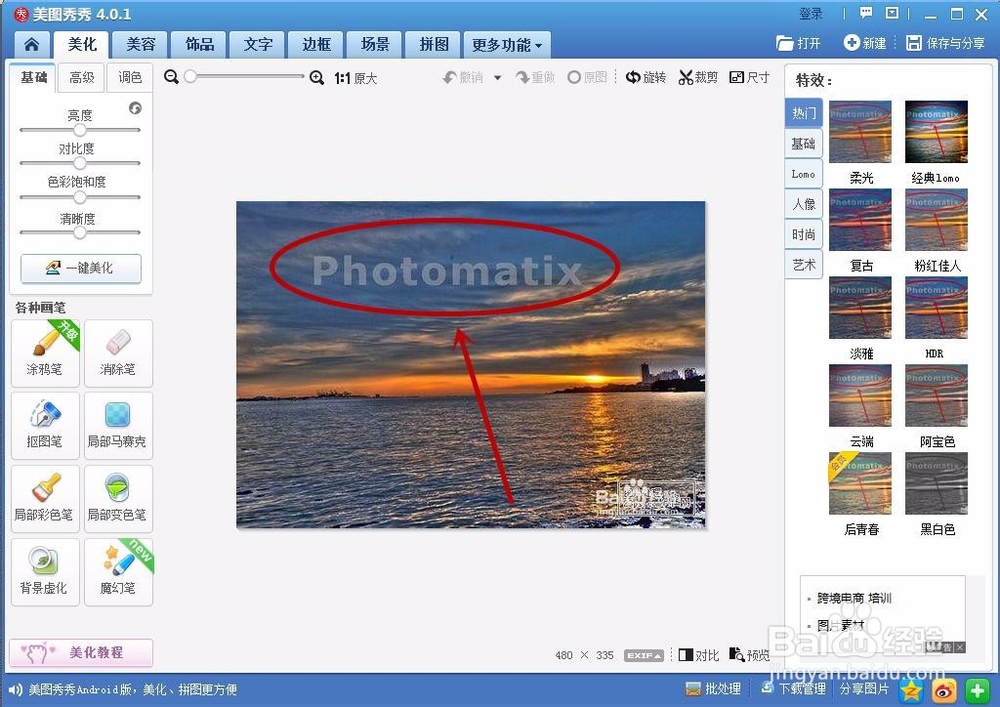Open the 背景虚化 background blur tool
The image size is (1000, 707).
[45, 572]
